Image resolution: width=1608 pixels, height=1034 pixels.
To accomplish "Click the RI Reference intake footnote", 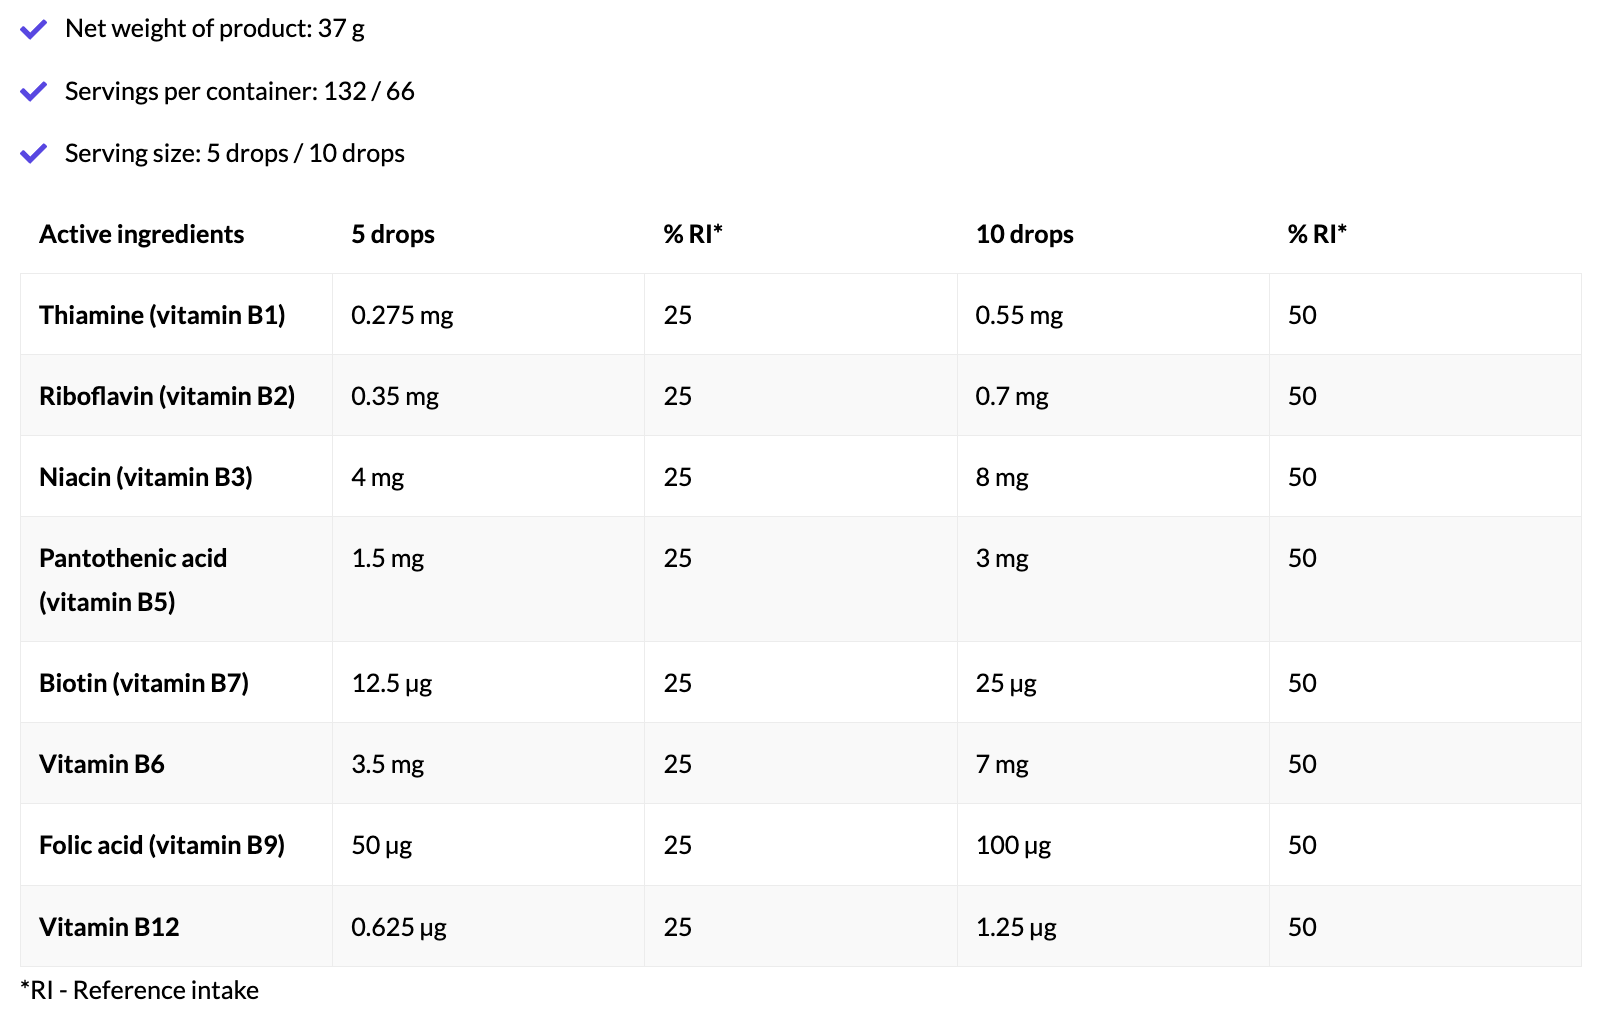I will pos(139,990).
